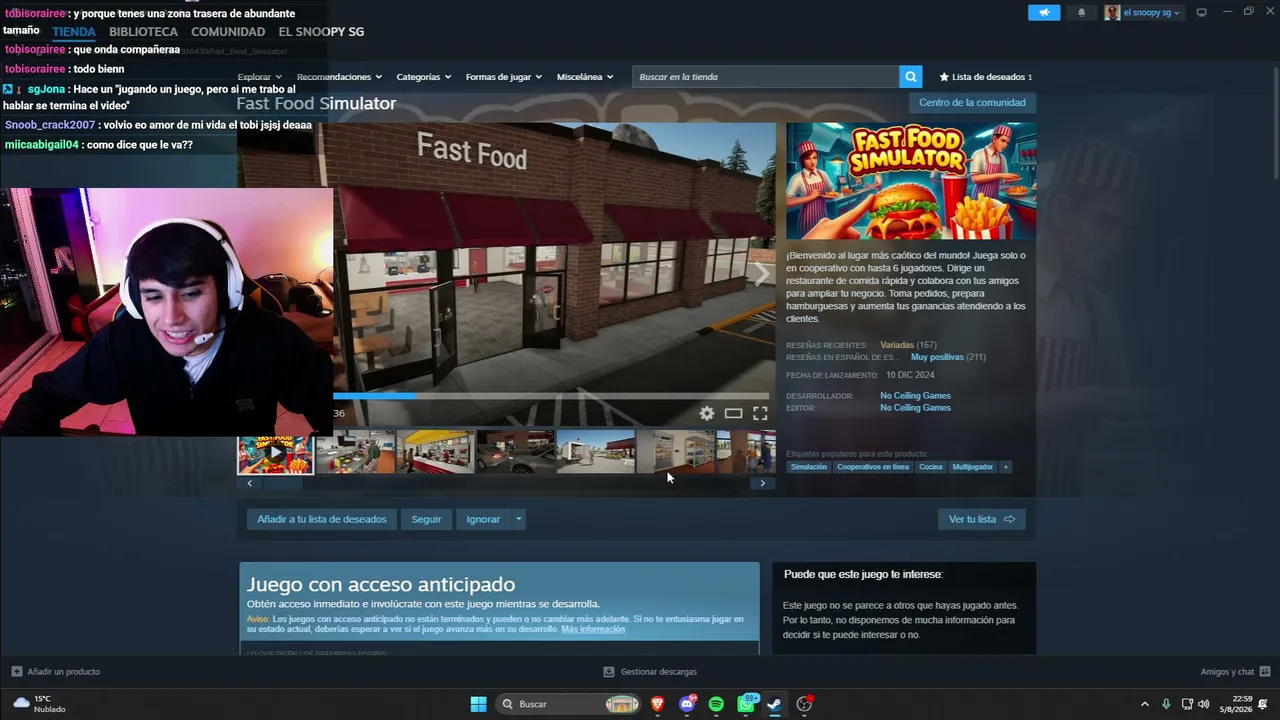Open Steam announcements megaphone button
1280x720 pixels.
tap(1044, 12)
